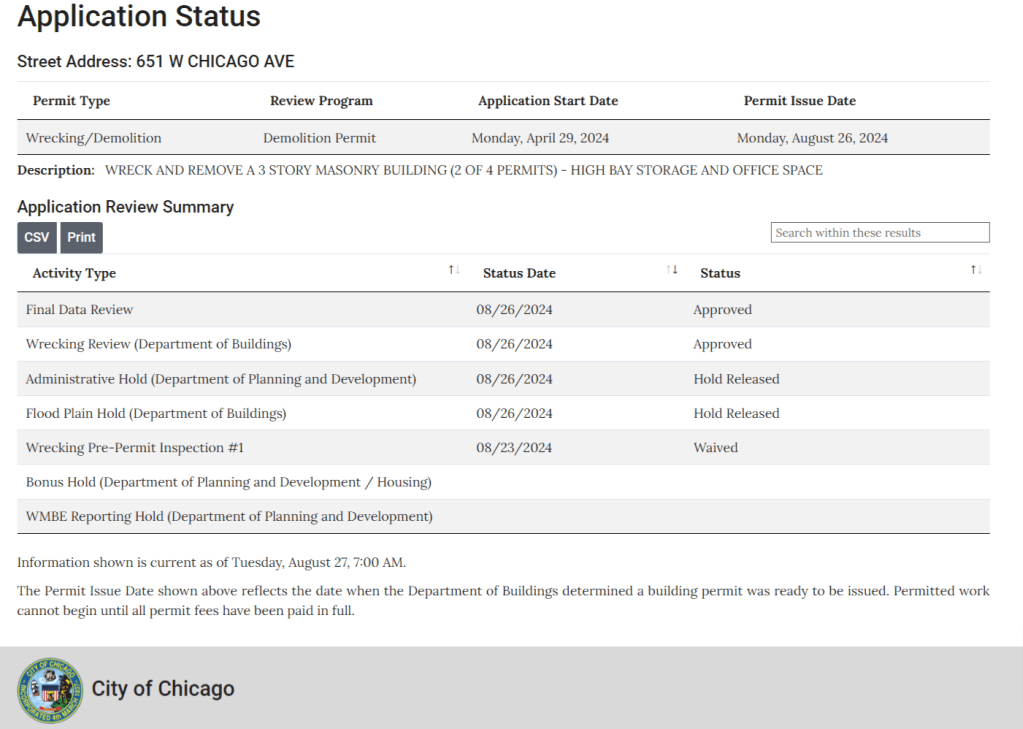Screen dimensions: 1023x729
Task: Click the Demolition Permit review program cell
Action: 320,138
